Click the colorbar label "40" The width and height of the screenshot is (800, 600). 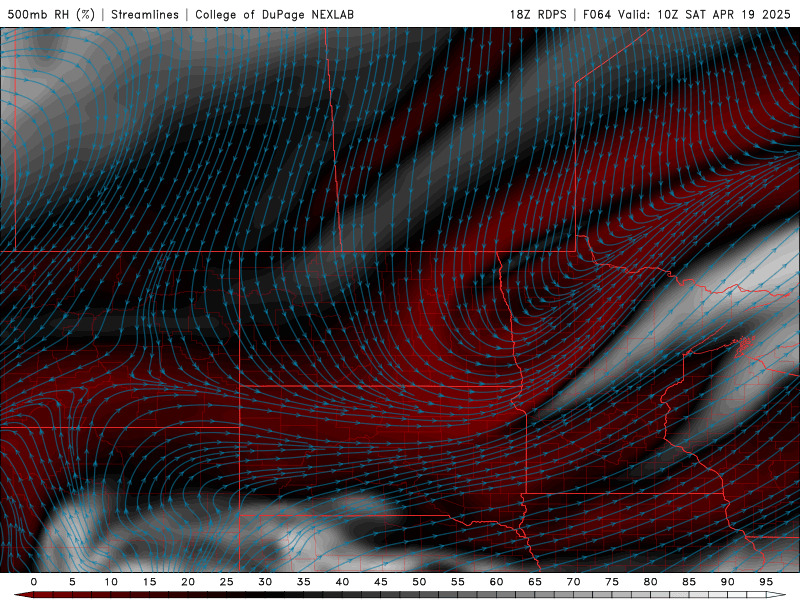[x=342, y=582]
